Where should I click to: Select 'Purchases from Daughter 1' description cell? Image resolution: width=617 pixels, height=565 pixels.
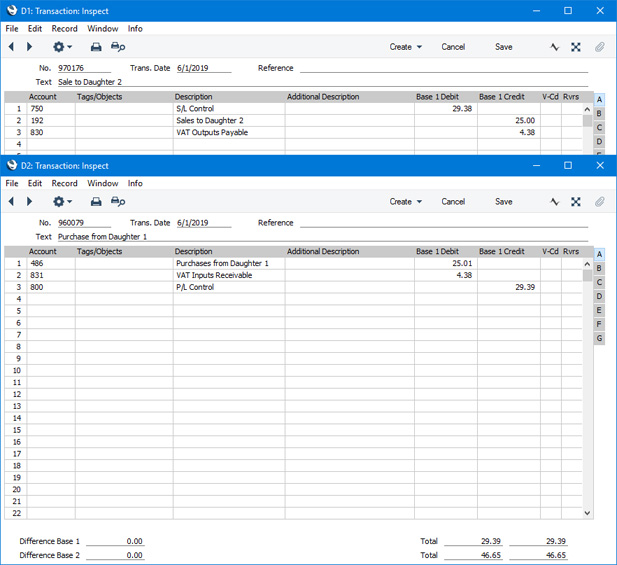point(229,263)
